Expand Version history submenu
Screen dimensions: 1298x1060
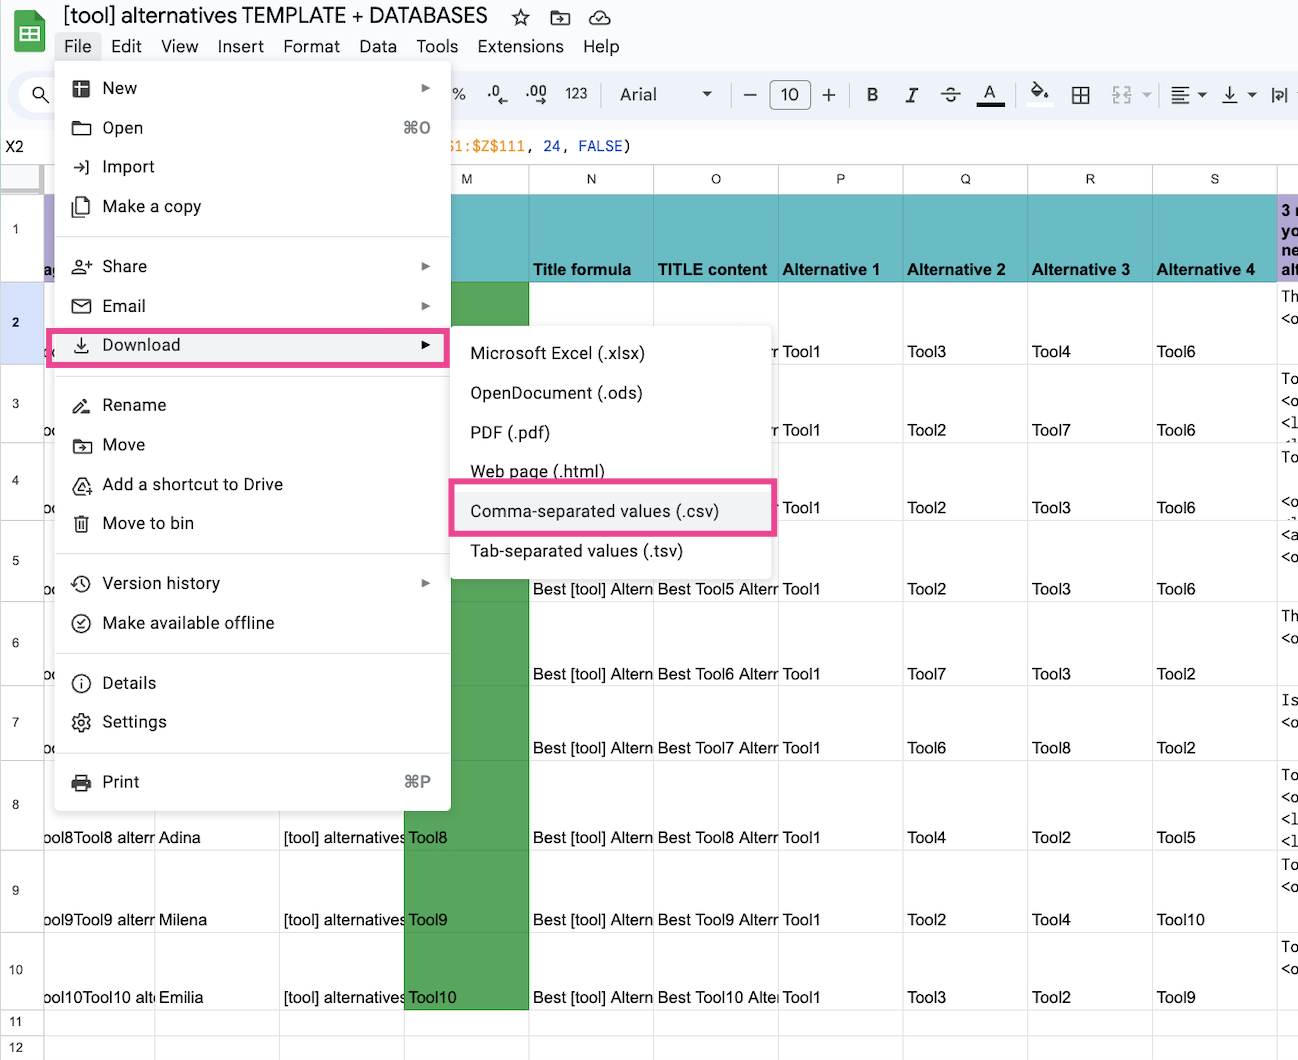point(252,583)
